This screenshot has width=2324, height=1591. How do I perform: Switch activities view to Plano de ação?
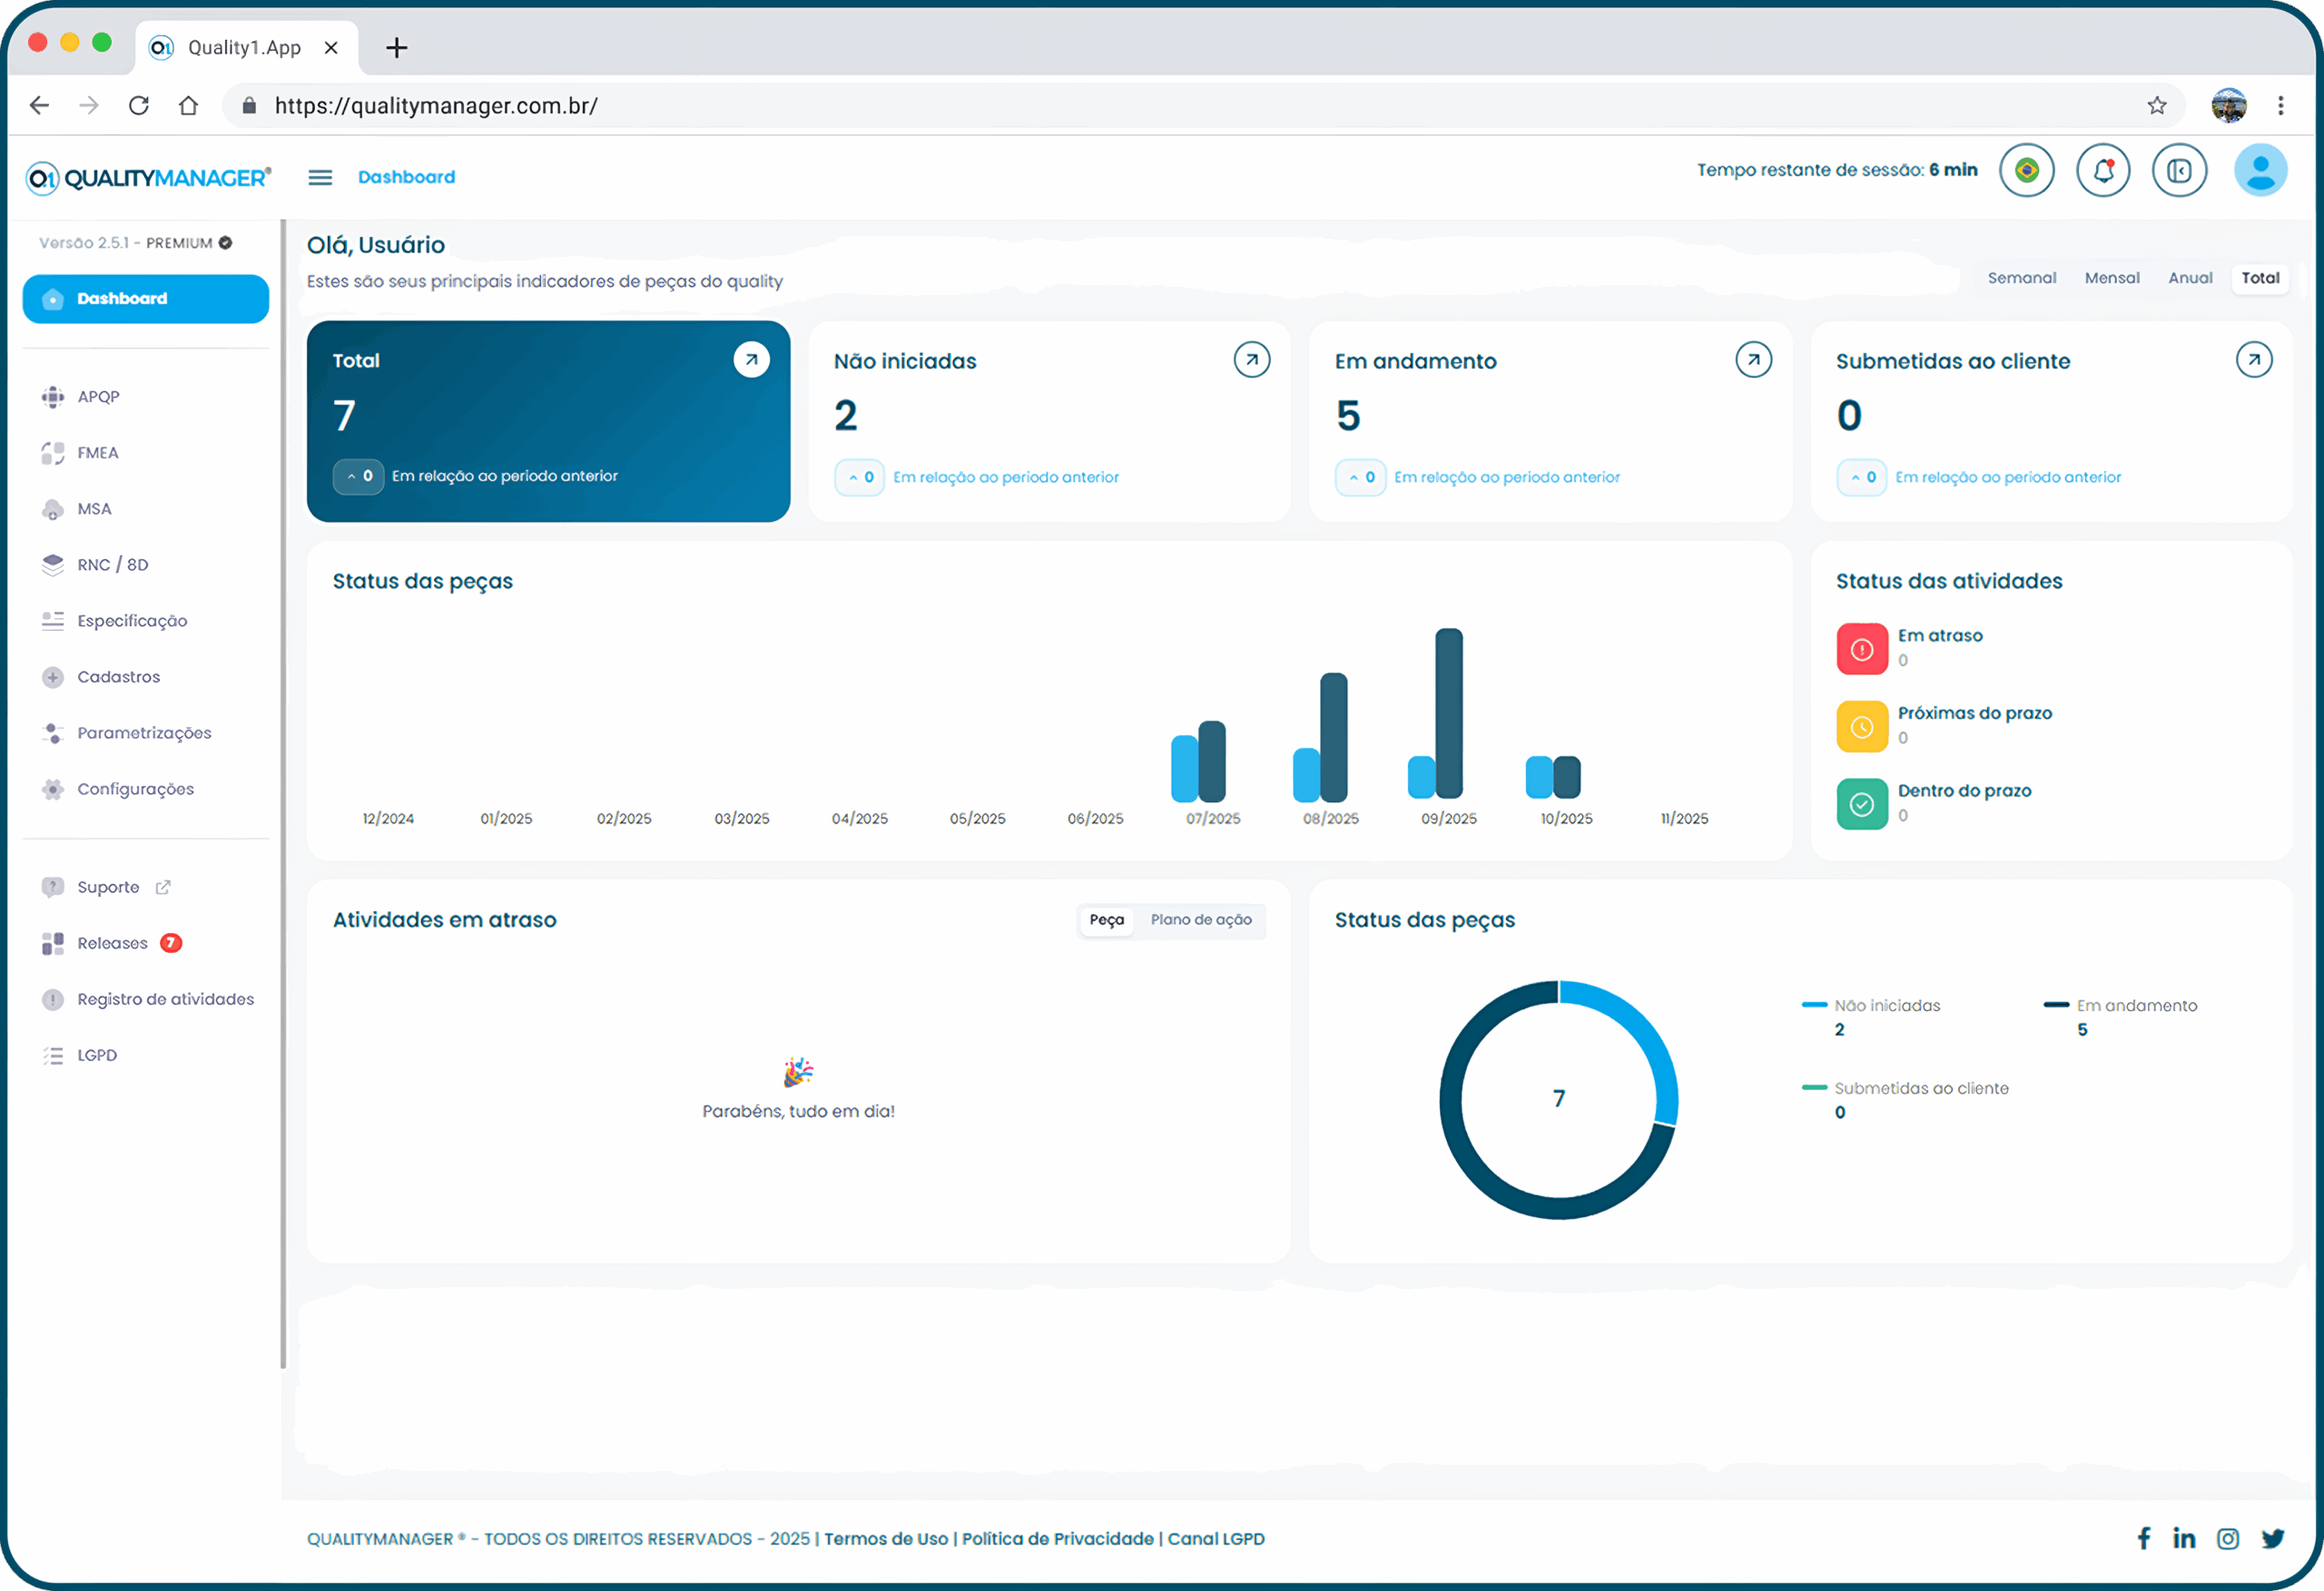(x=1200, y=920)
